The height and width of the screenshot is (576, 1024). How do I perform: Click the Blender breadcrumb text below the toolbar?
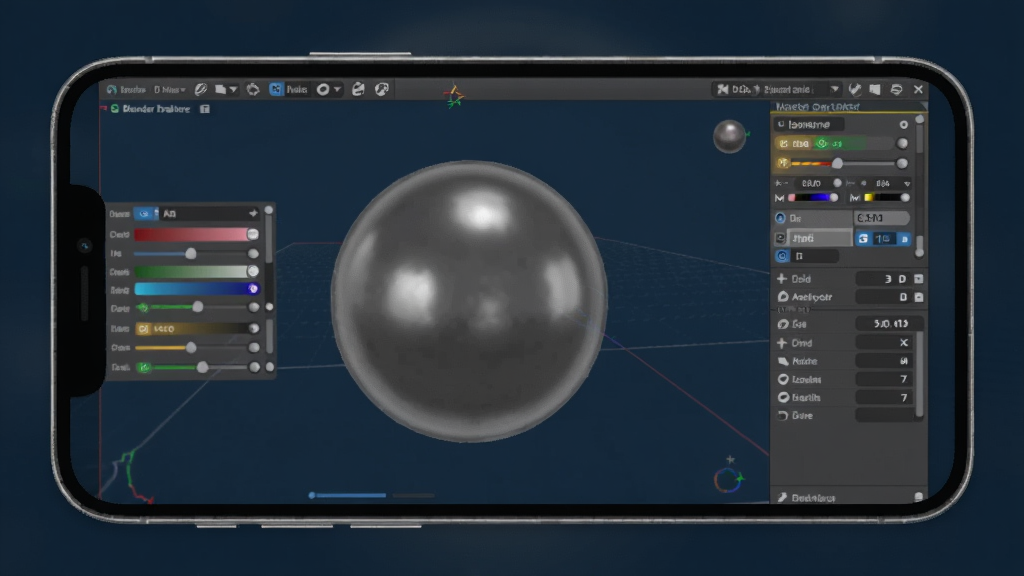coord(156,109)
